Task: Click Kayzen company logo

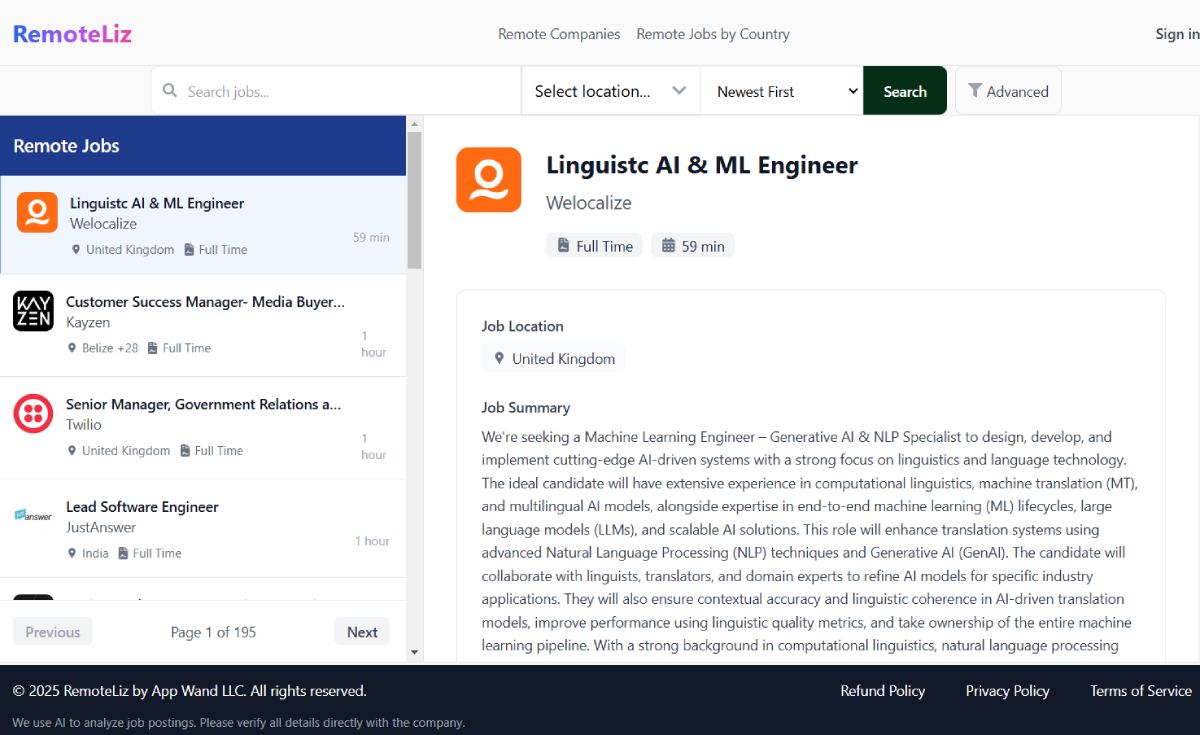Action: pos(33,311)
